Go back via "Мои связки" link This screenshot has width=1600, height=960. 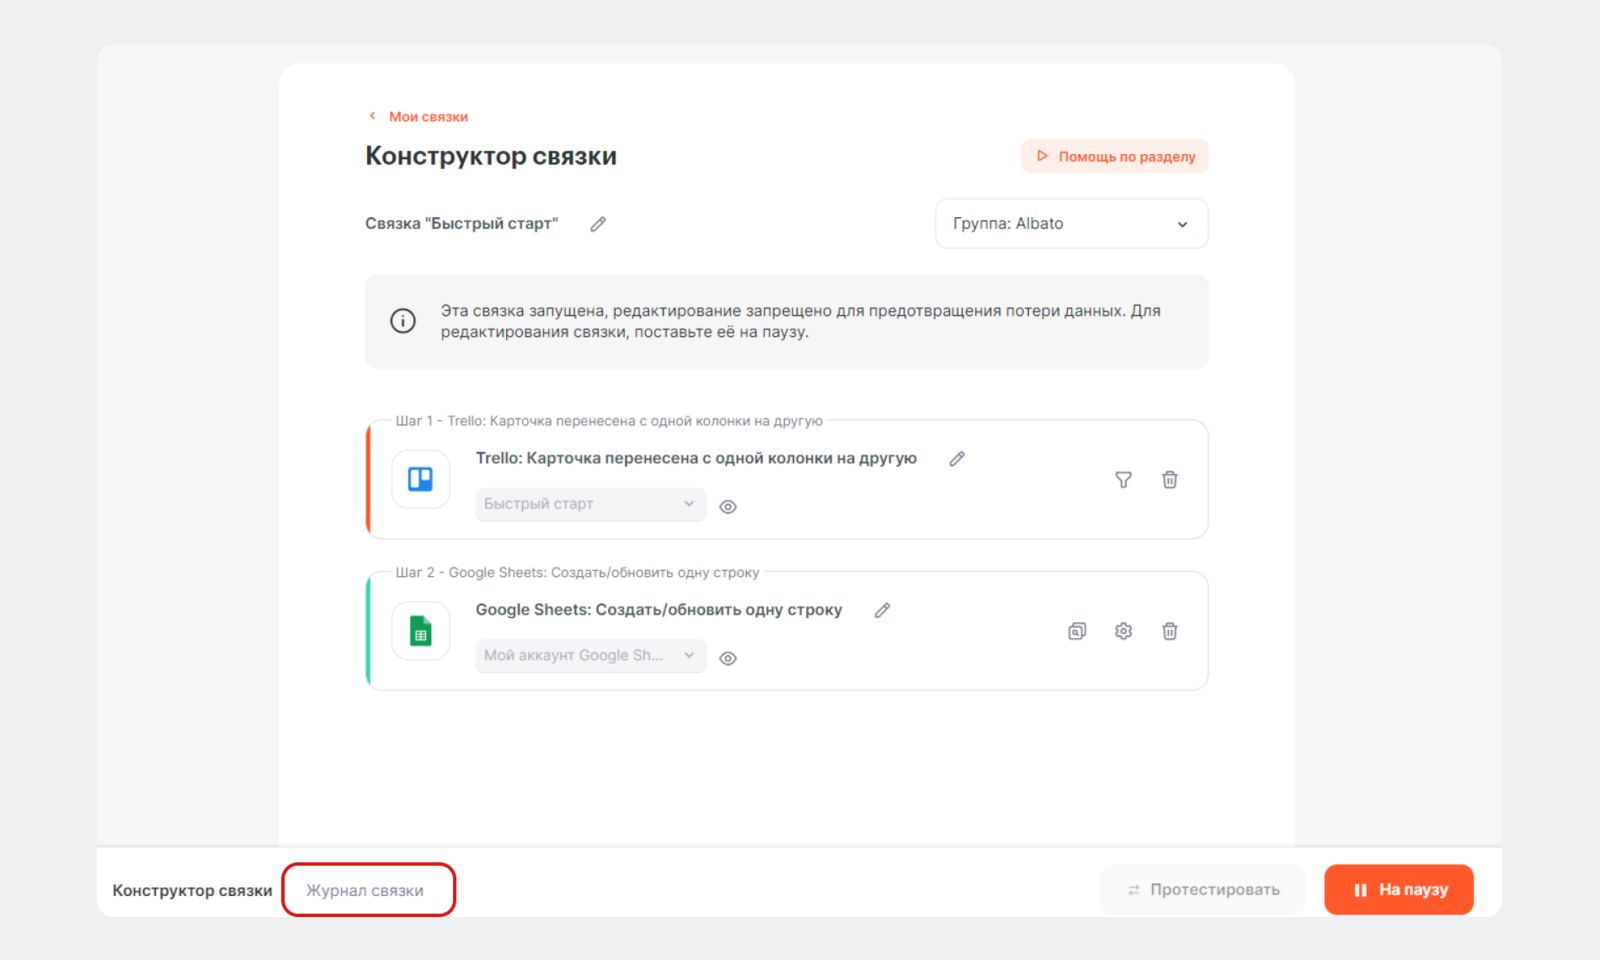click(427, 117)
